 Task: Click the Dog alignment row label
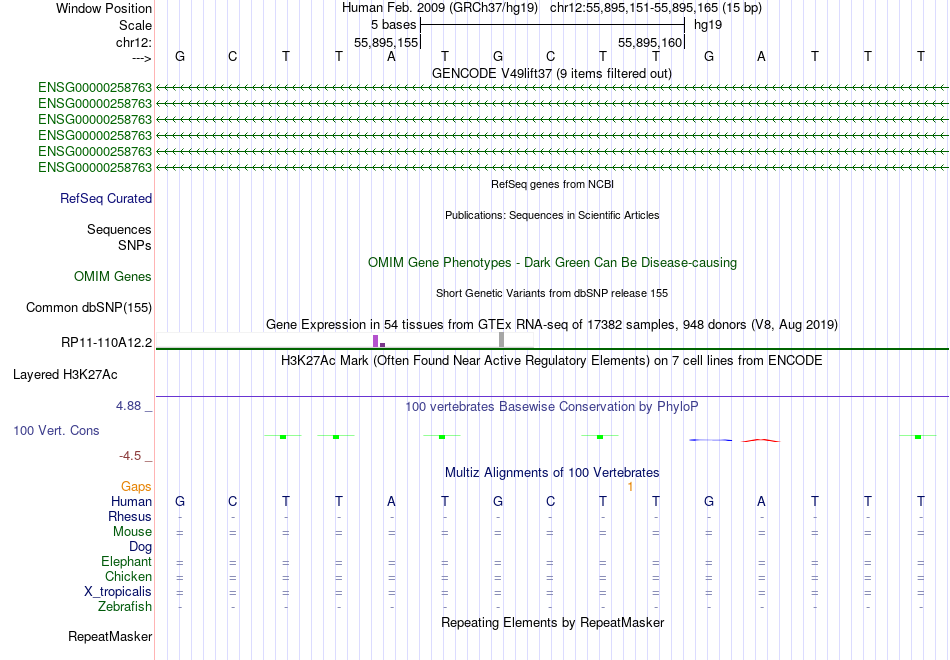(141, 547)
